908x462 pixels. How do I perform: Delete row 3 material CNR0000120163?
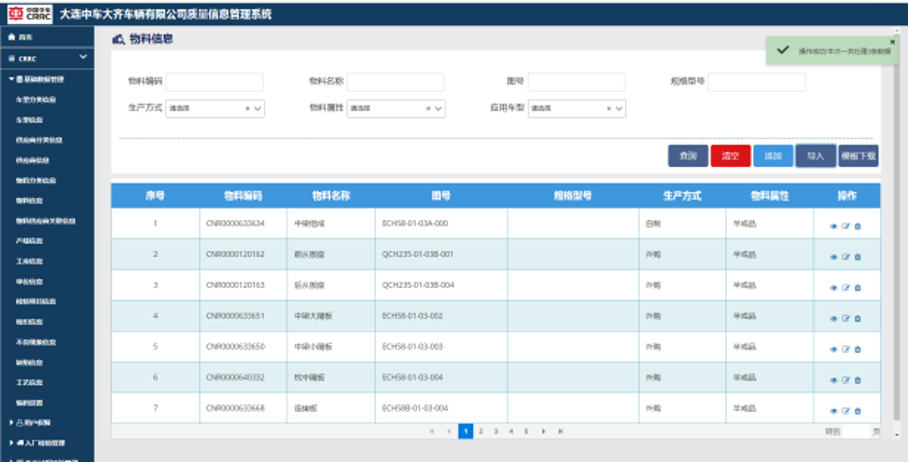coord(858,288)
